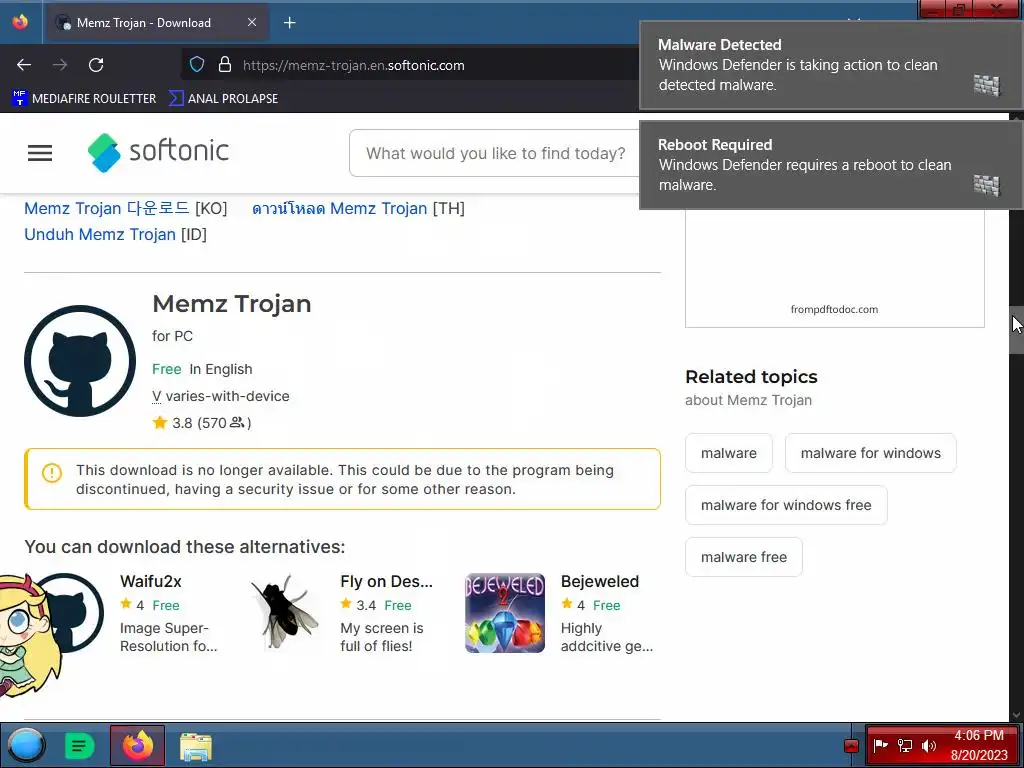Select the Memz Trojan - Download tab
Image resolution: width=1024 pixels, height=768 pixels.
tap(157, 23)
